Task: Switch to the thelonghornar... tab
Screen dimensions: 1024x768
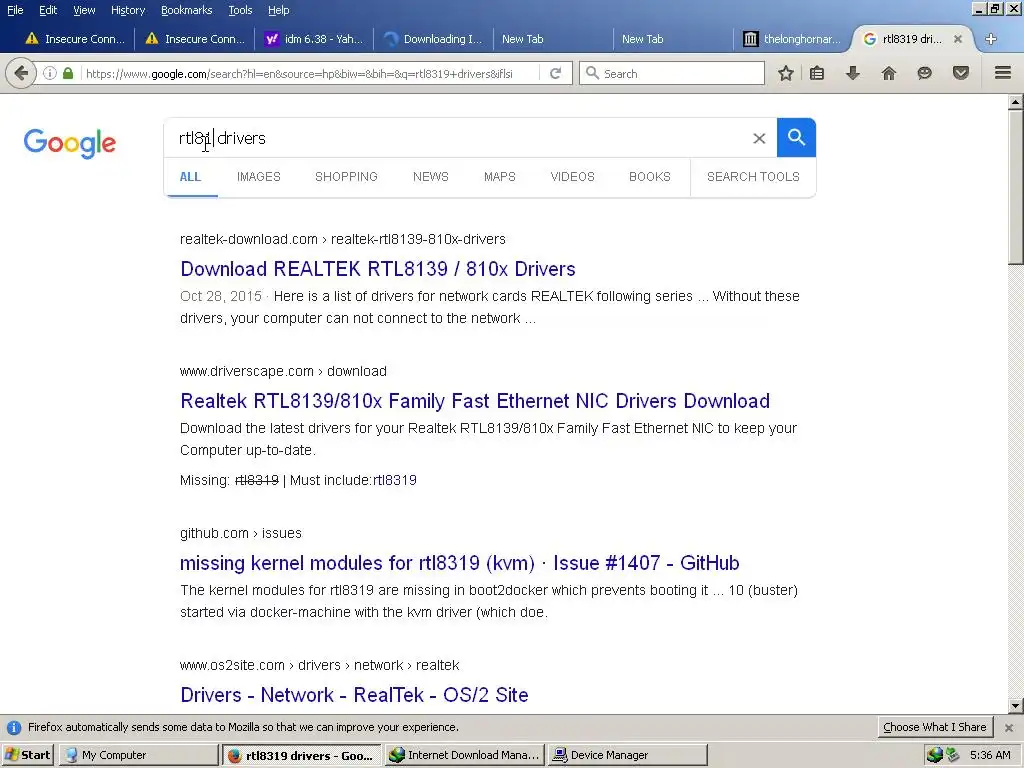Action: pos(793,39)
